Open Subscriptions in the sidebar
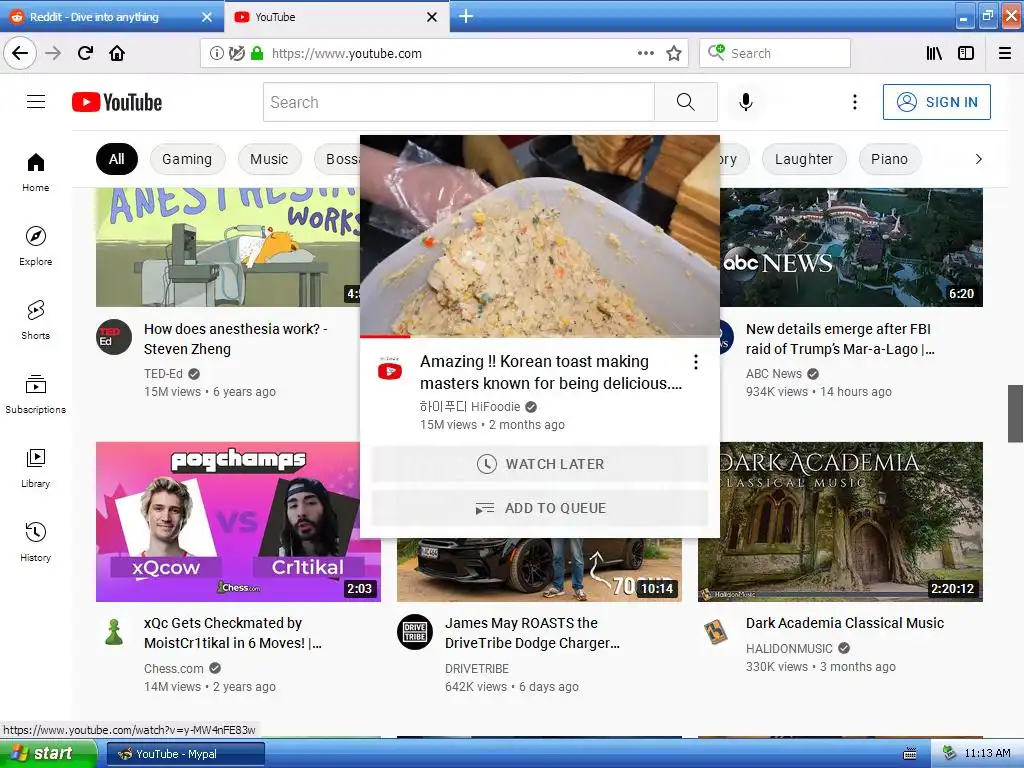Viewport: 1024px width, 768px height. (36, 394)
